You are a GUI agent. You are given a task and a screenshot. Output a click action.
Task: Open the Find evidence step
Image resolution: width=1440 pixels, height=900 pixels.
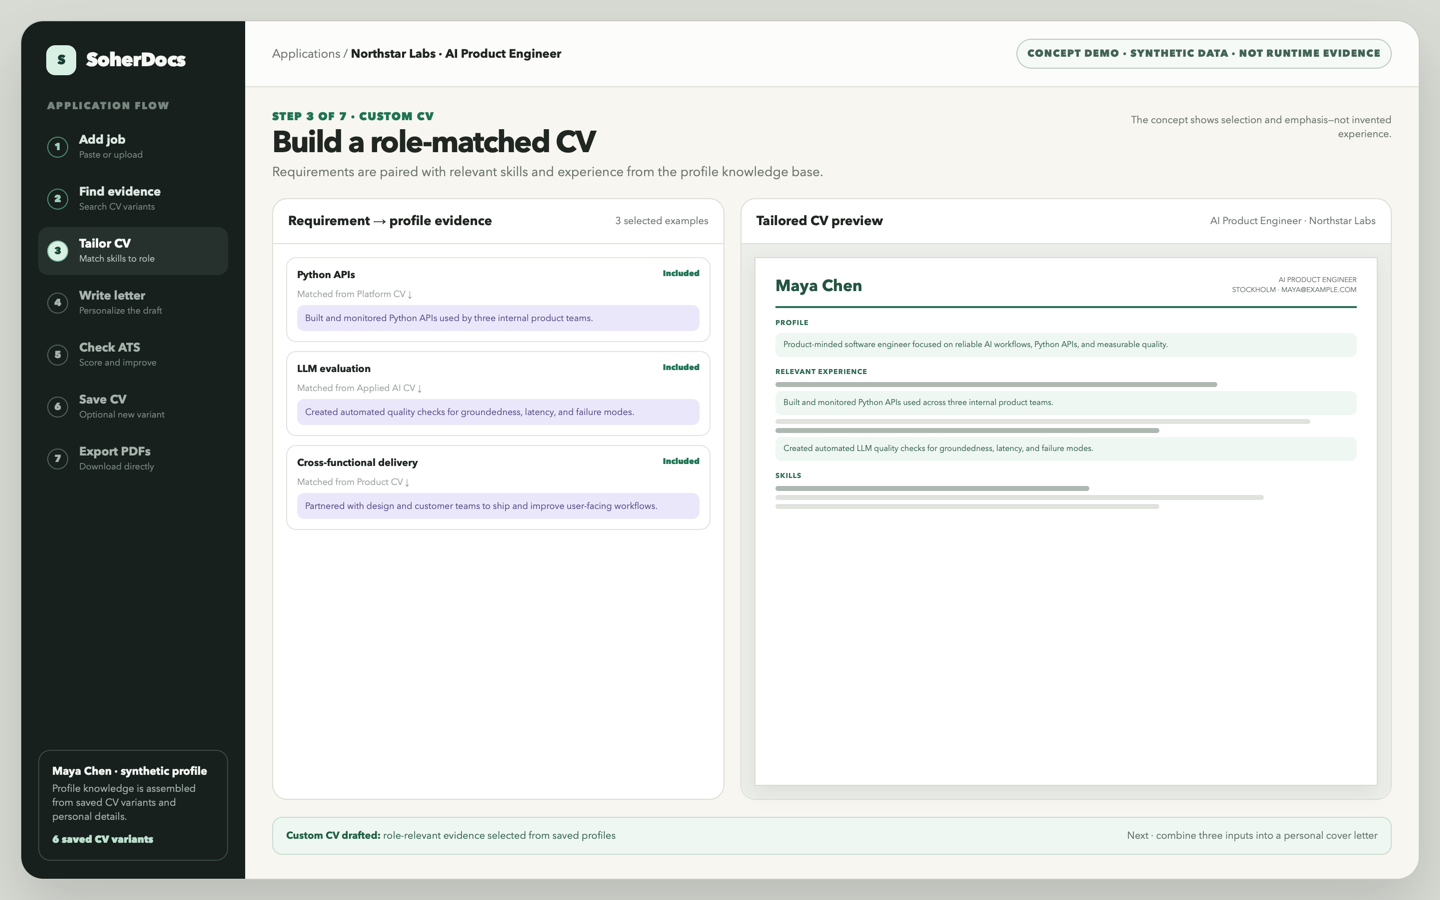133,199
